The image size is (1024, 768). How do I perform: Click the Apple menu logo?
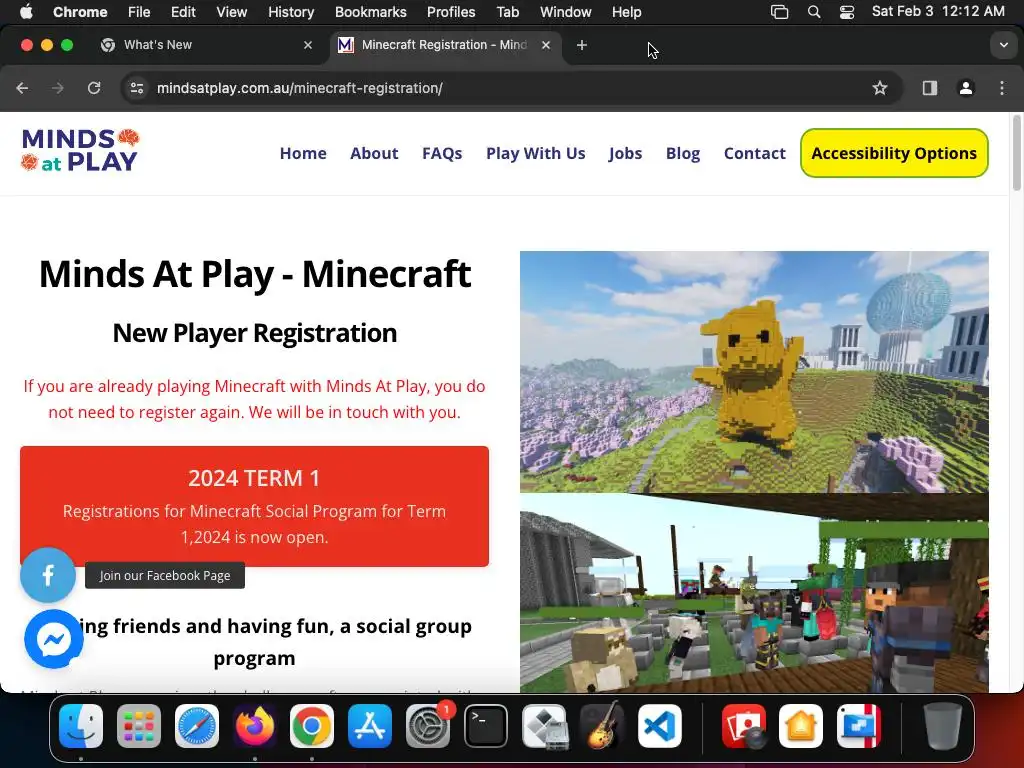26,12
